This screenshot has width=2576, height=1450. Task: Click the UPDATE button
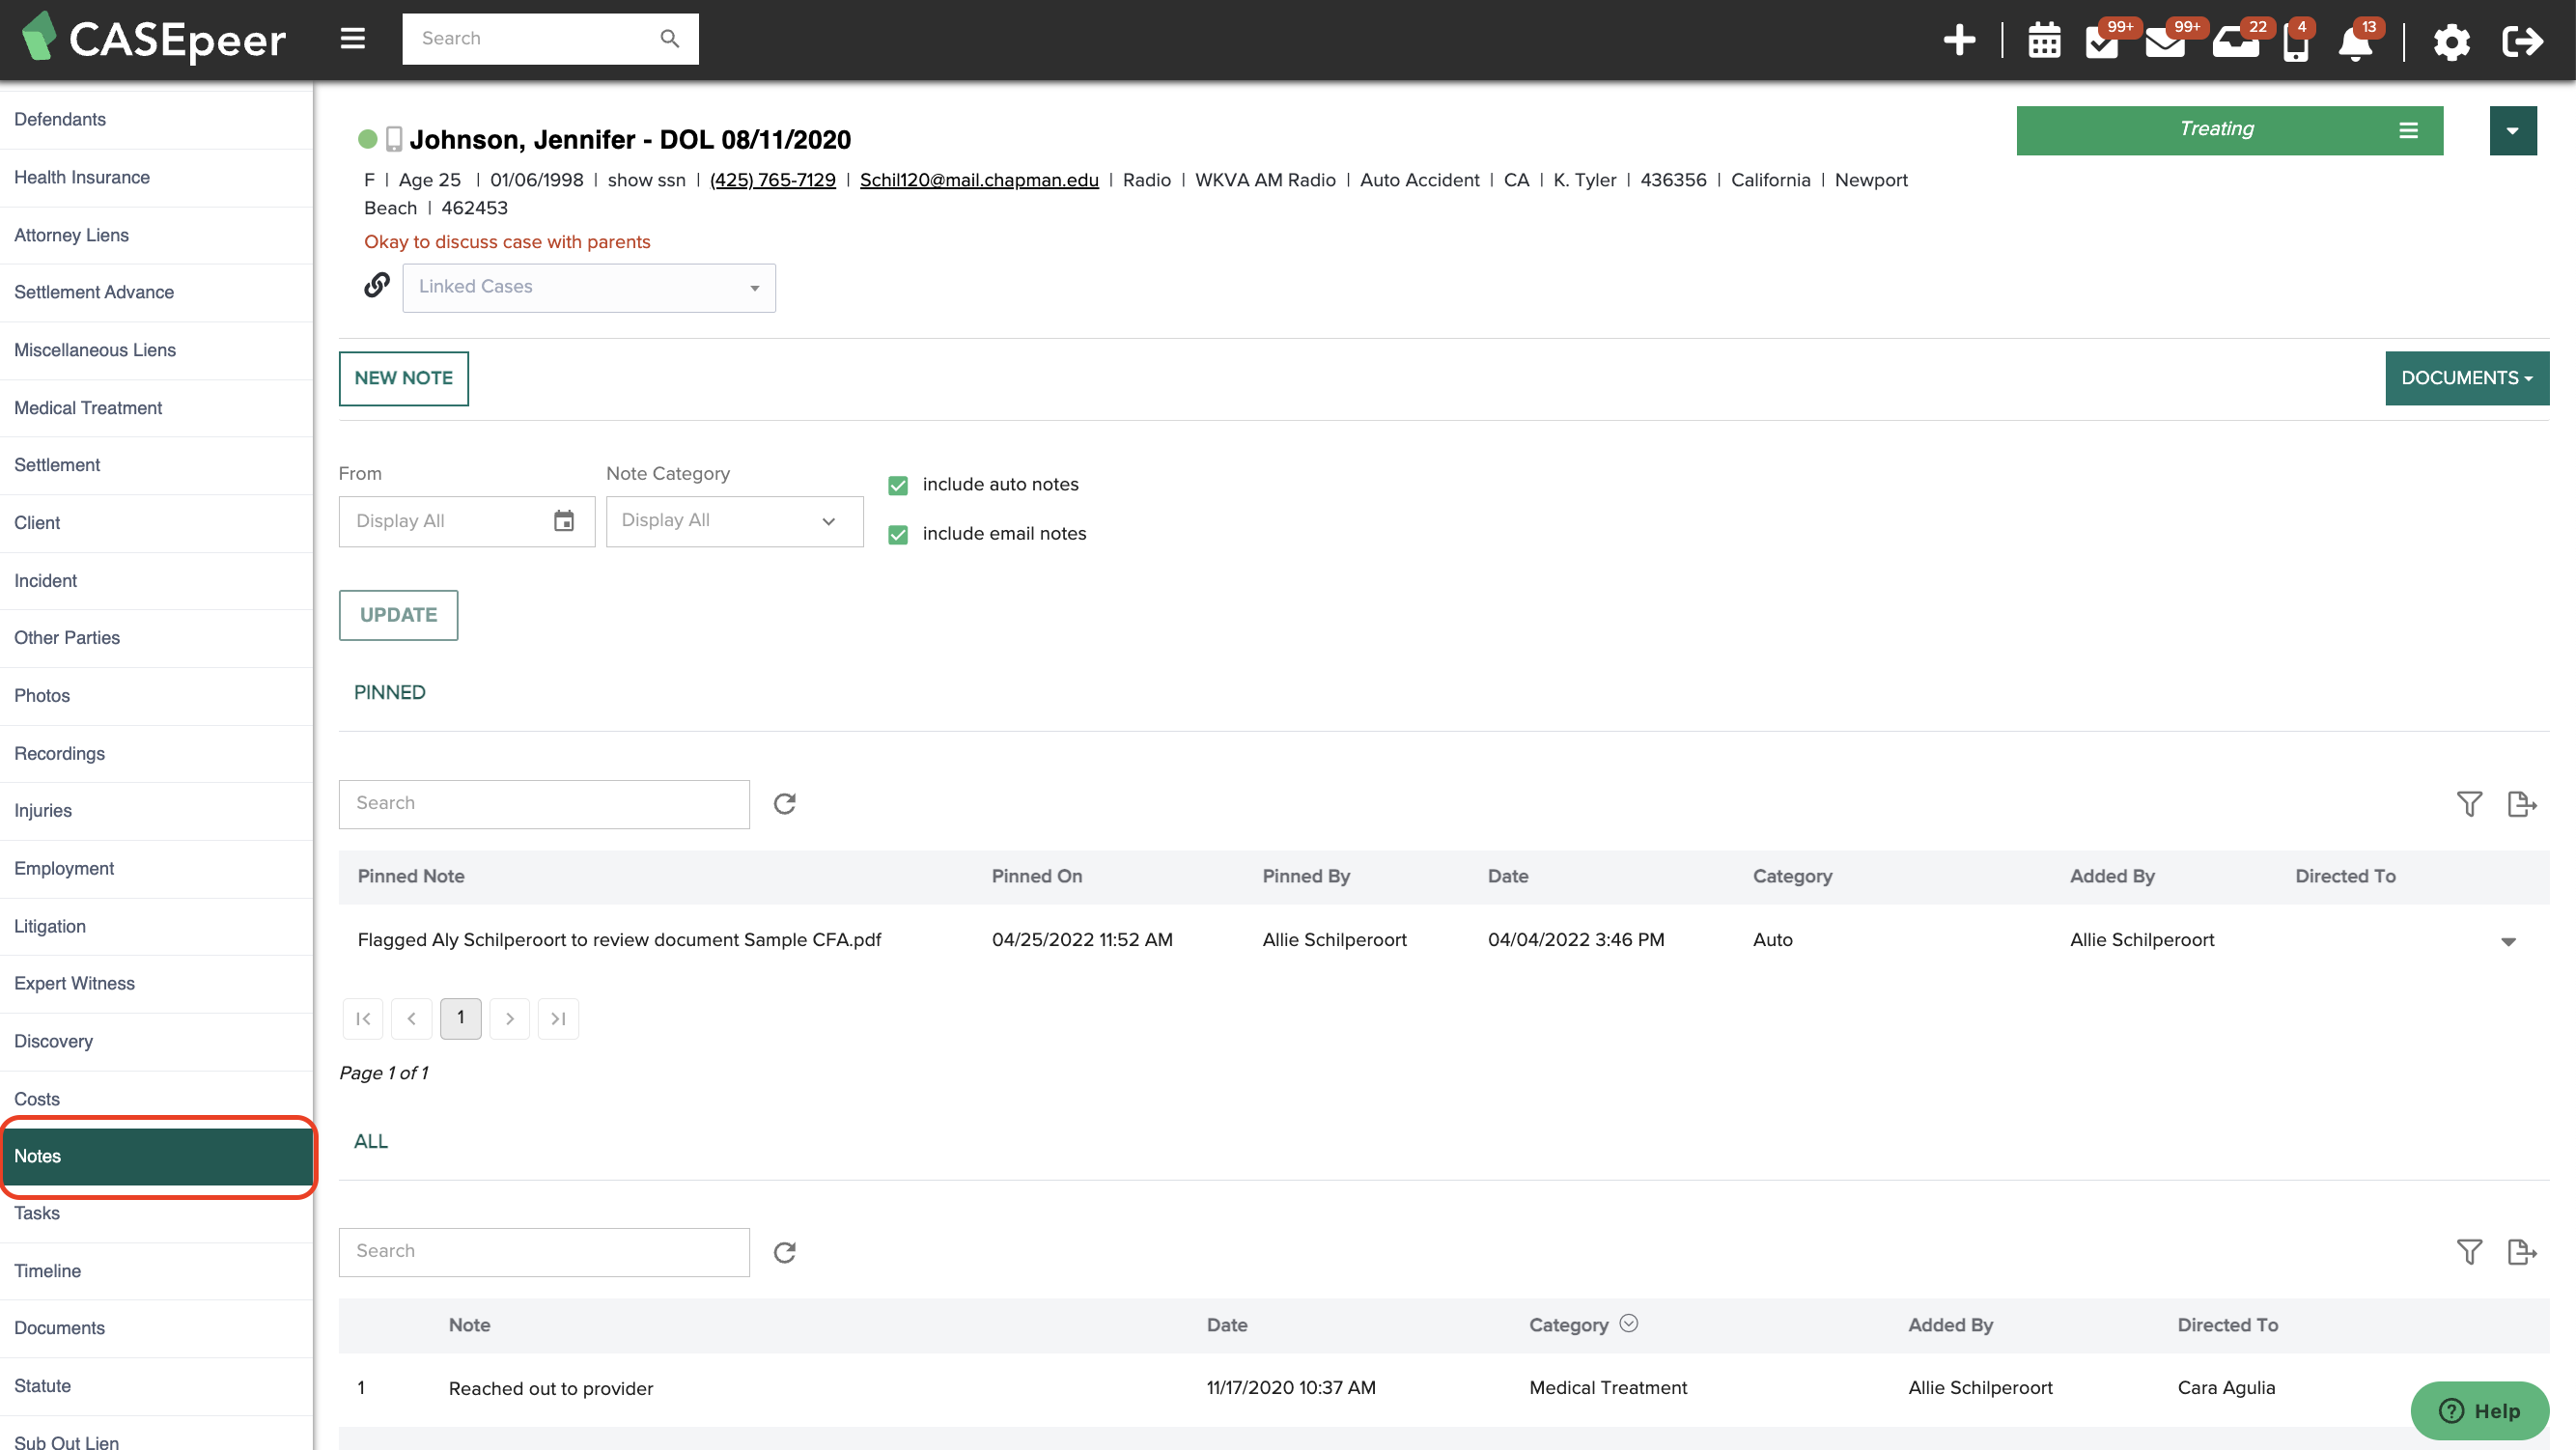(398, 615)
